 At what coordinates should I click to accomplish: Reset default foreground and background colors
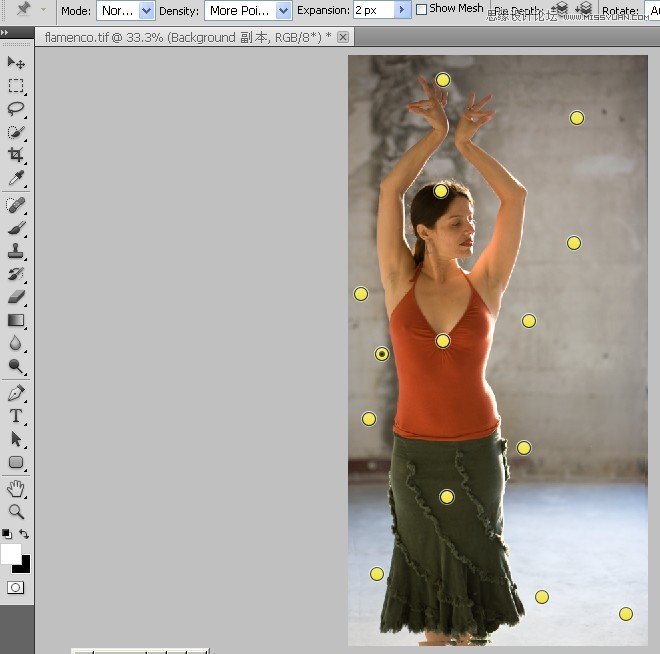[6, 534]
